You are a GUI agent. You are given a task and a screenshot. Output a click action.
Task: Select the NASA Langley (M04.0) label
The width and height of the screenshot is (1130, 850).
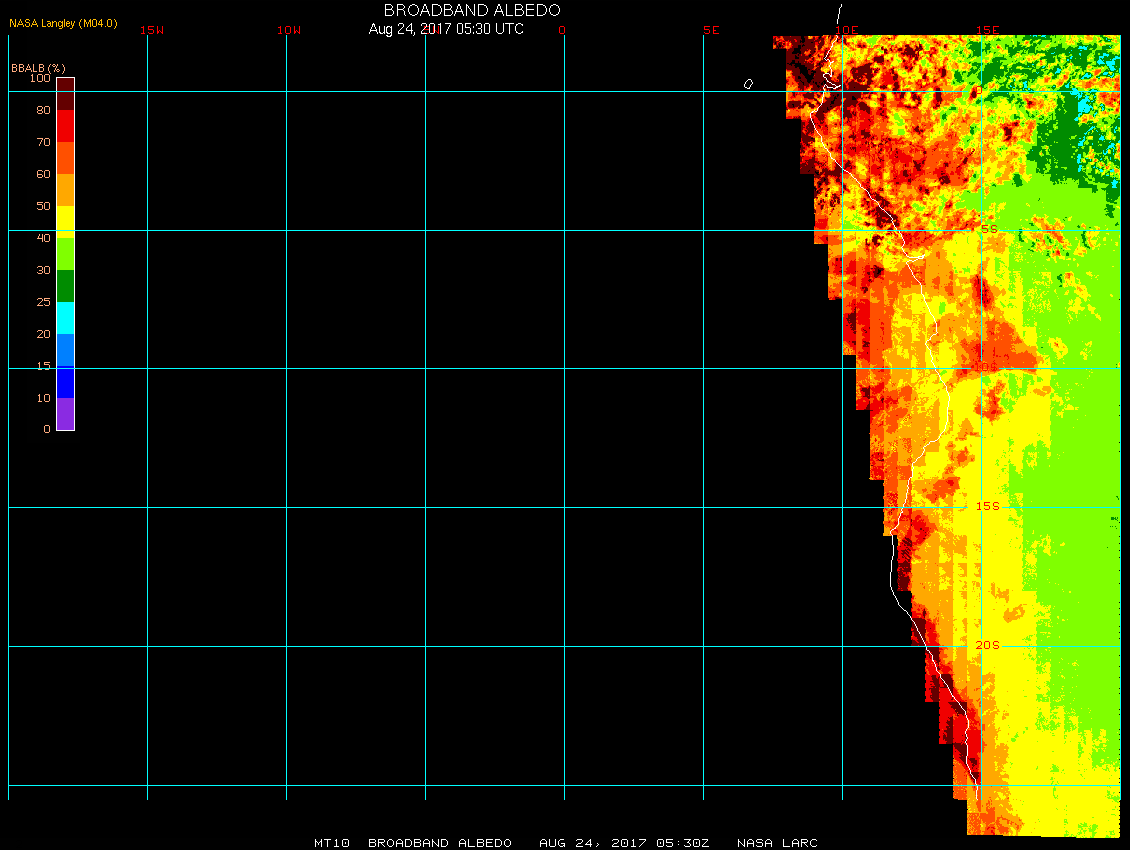[63, 23]
